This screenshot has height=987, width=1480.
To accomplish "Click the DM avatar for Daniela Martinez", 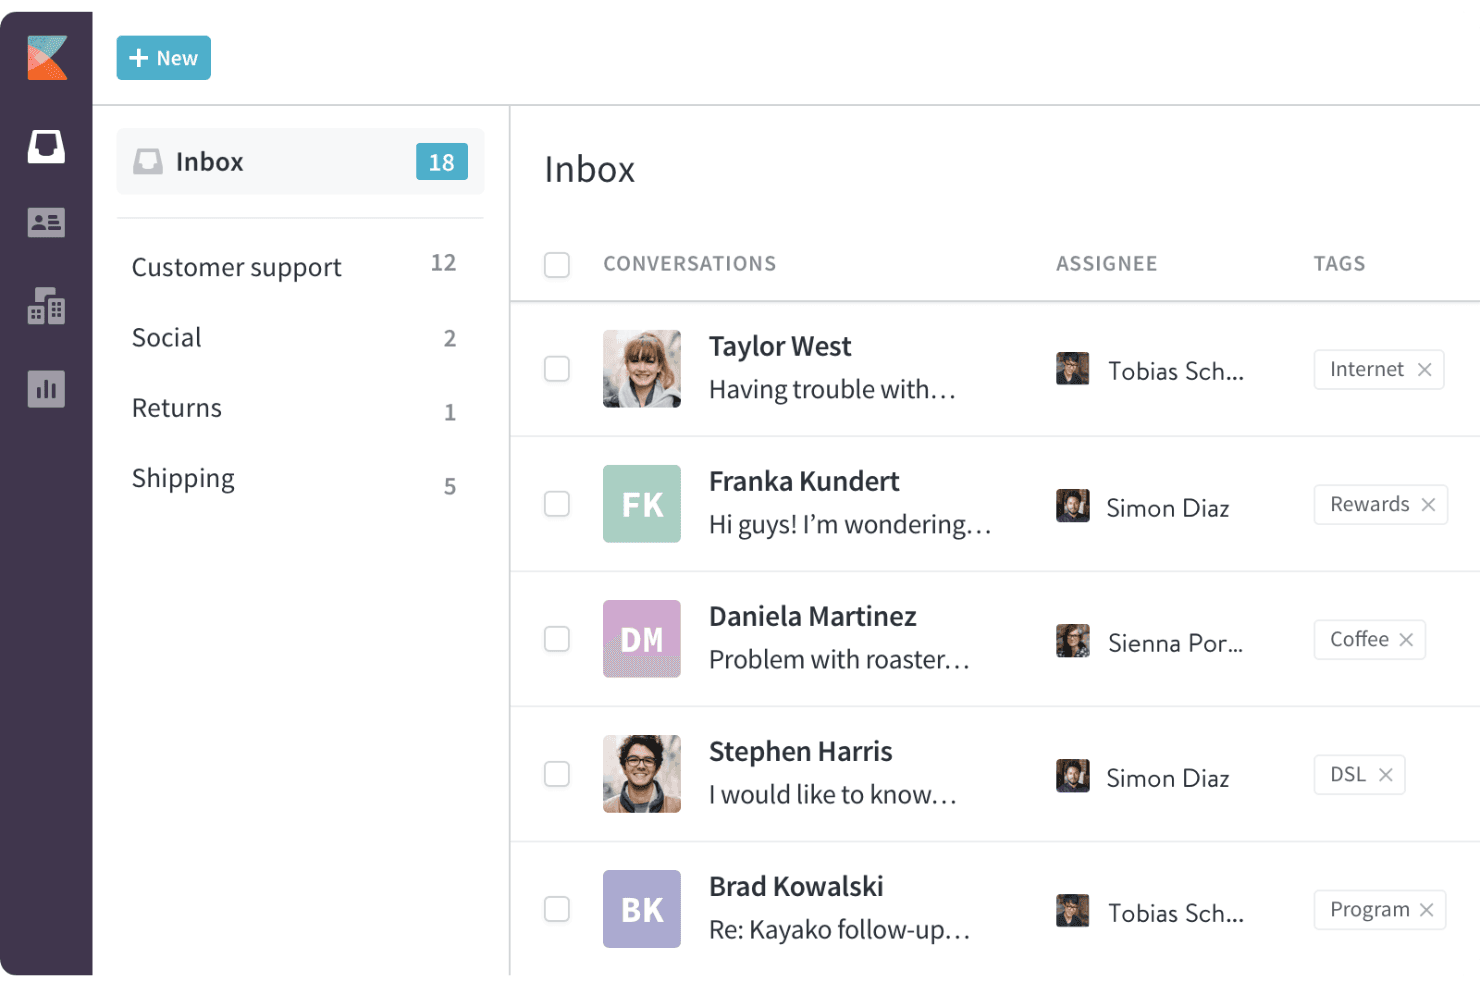I will [x=642, y=639].
